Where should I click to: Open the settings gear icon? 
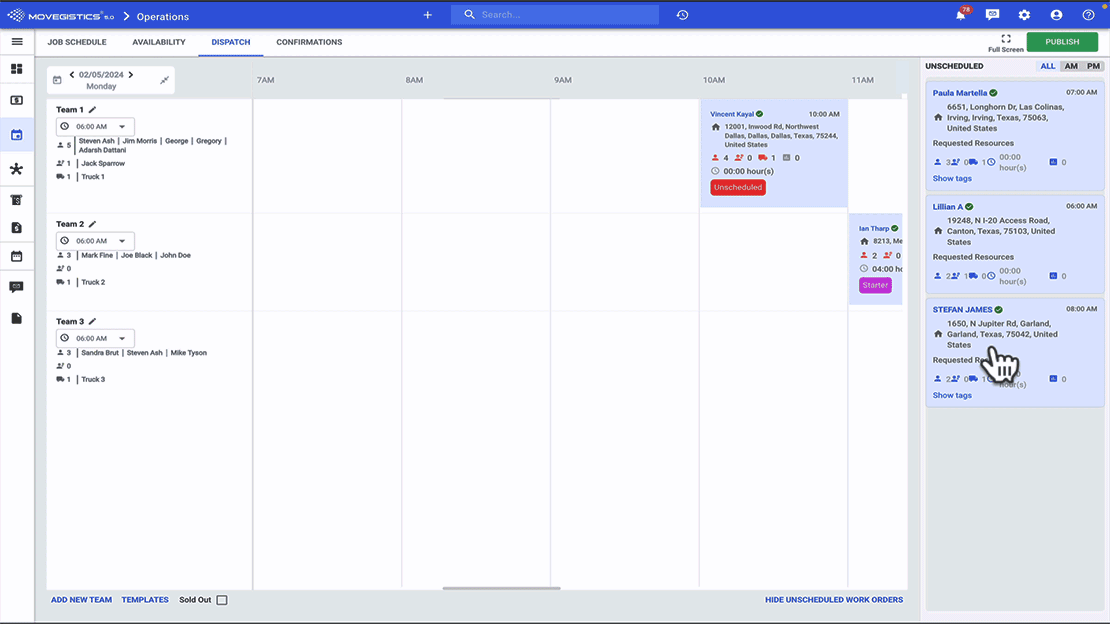[1024, 16]
